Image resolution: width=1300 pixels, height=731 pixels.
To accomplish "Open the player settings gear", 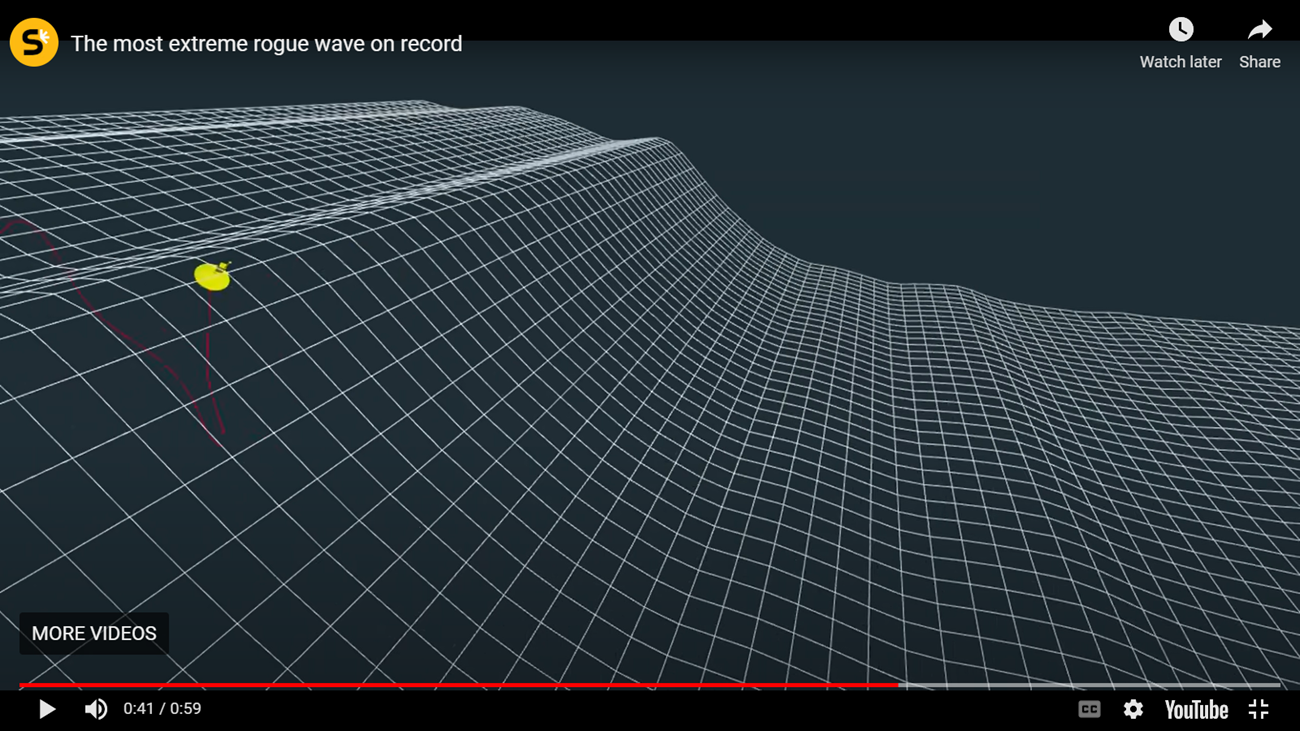I will 1133,709.
